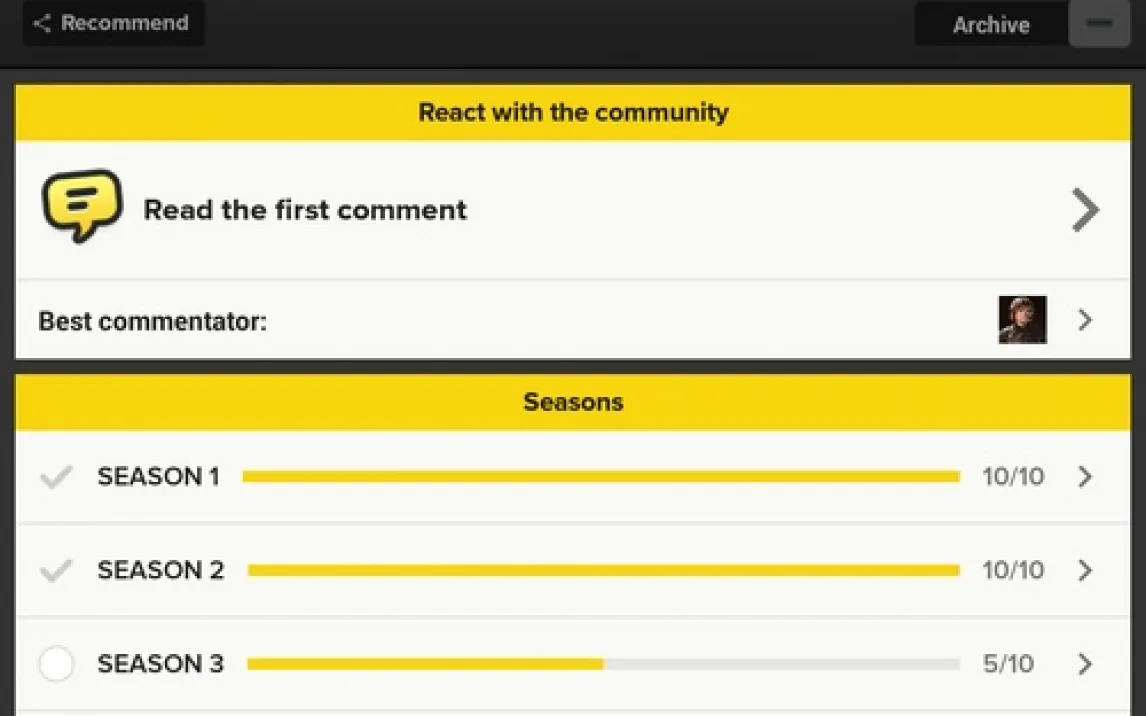Click the yellow speech bubble comment icon
This screenshot has width=1146, height=716.
click(81, 206)
